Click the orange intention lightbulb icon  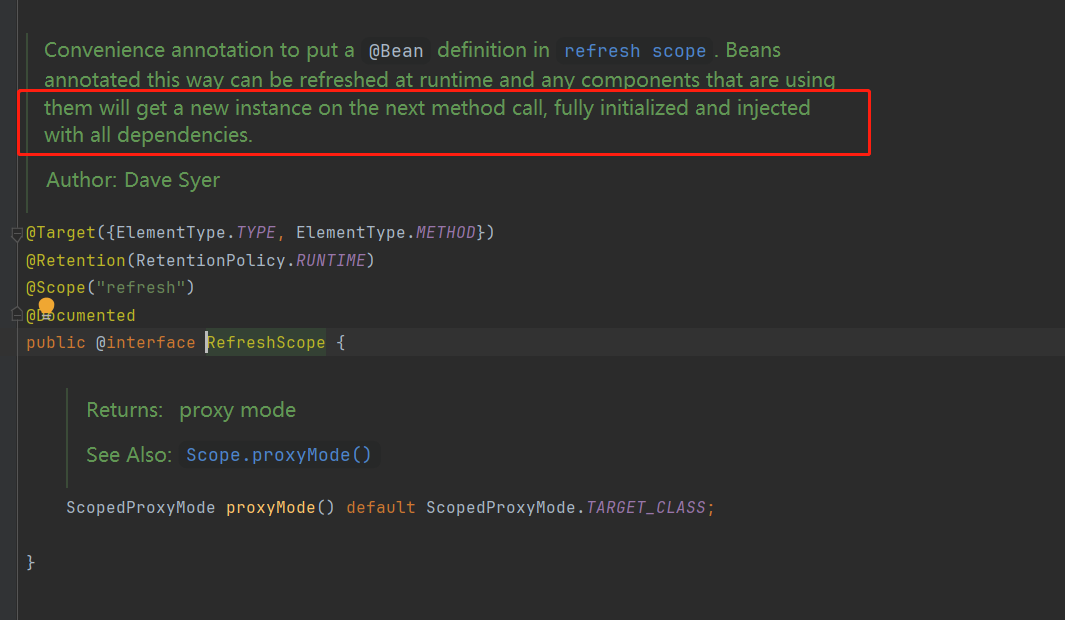pos(46,307)
